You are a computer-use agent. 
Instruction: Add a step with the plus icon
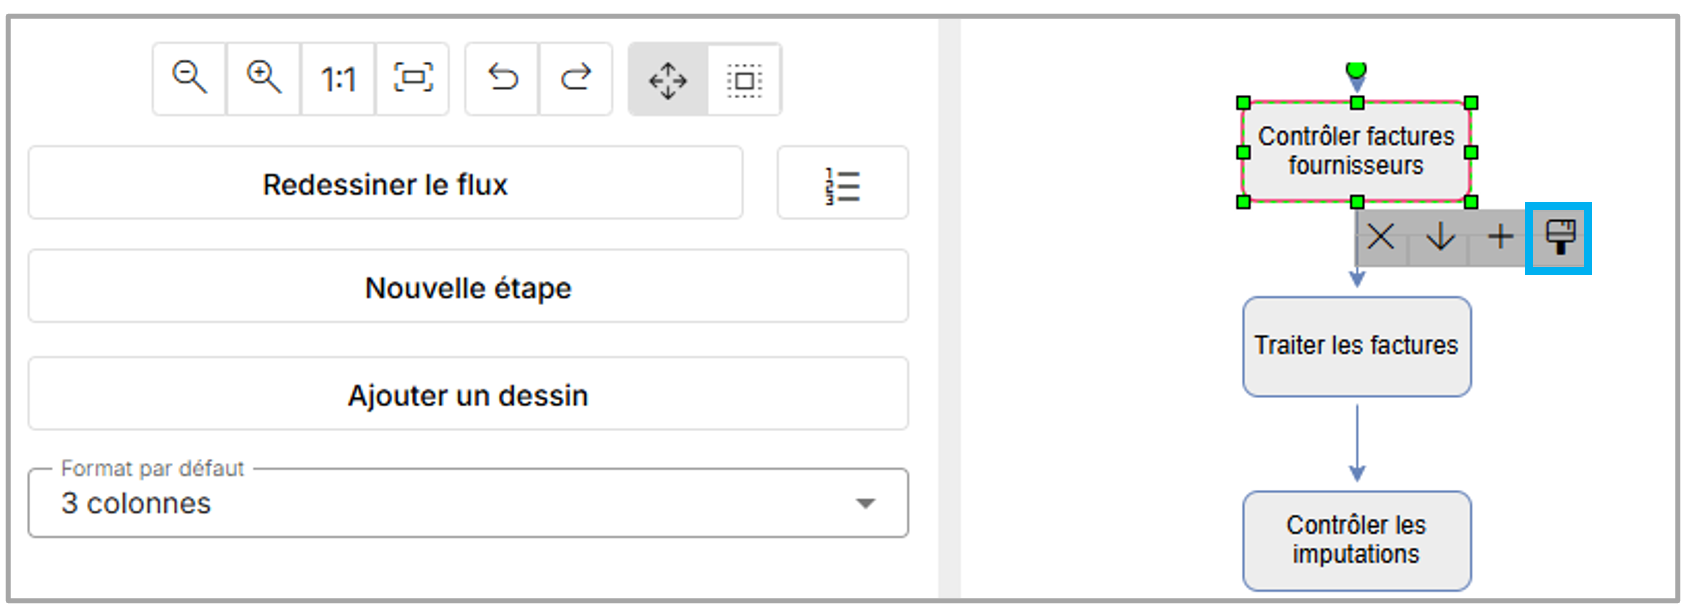[1500, 237]
